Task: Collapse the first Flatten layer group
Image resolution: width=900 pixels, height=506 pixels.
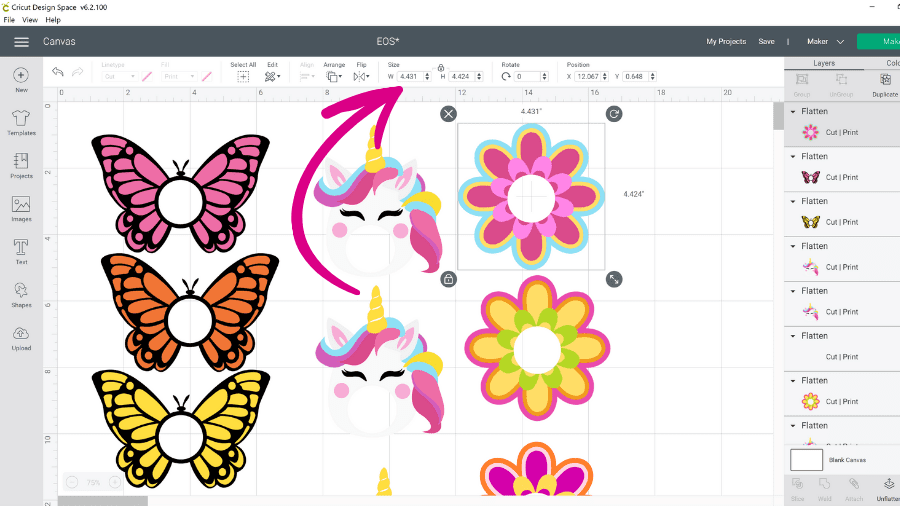Action: [x=793, y=111]
